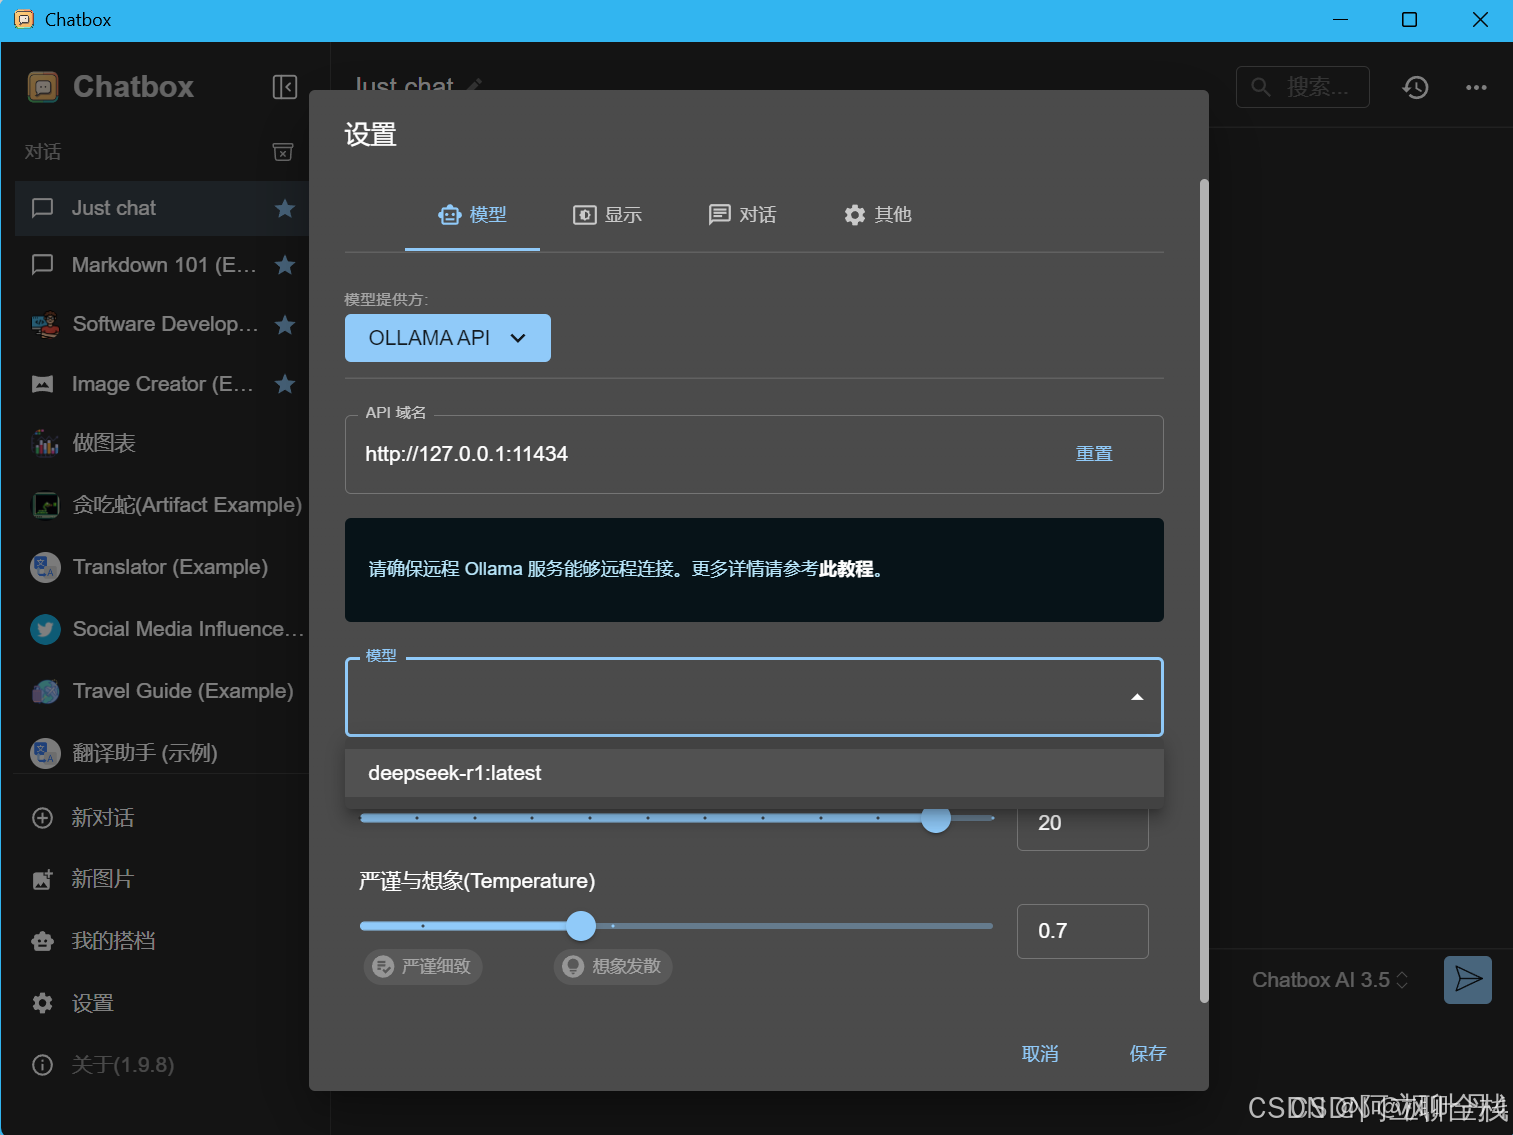The width and height of the screenshot is (1513, 1135).
Task: Open Image Creator conversation
Action: click(162, 384)
